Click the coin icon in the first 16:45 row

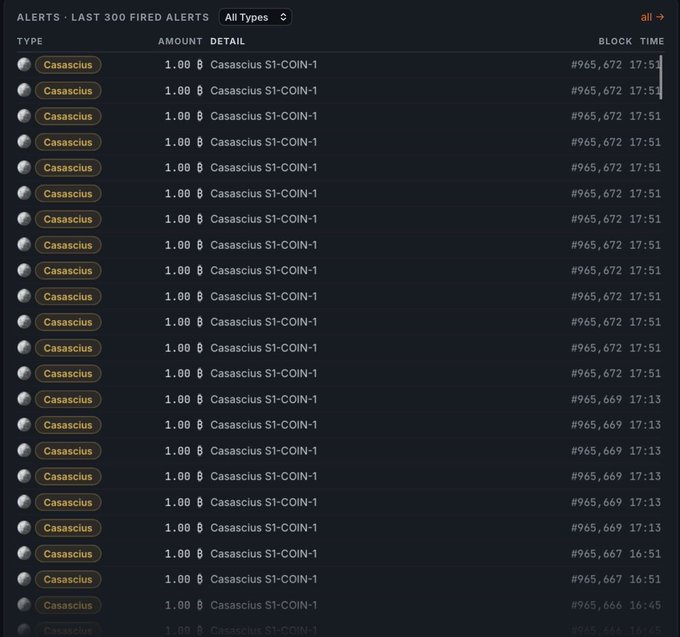click(24, 605)
